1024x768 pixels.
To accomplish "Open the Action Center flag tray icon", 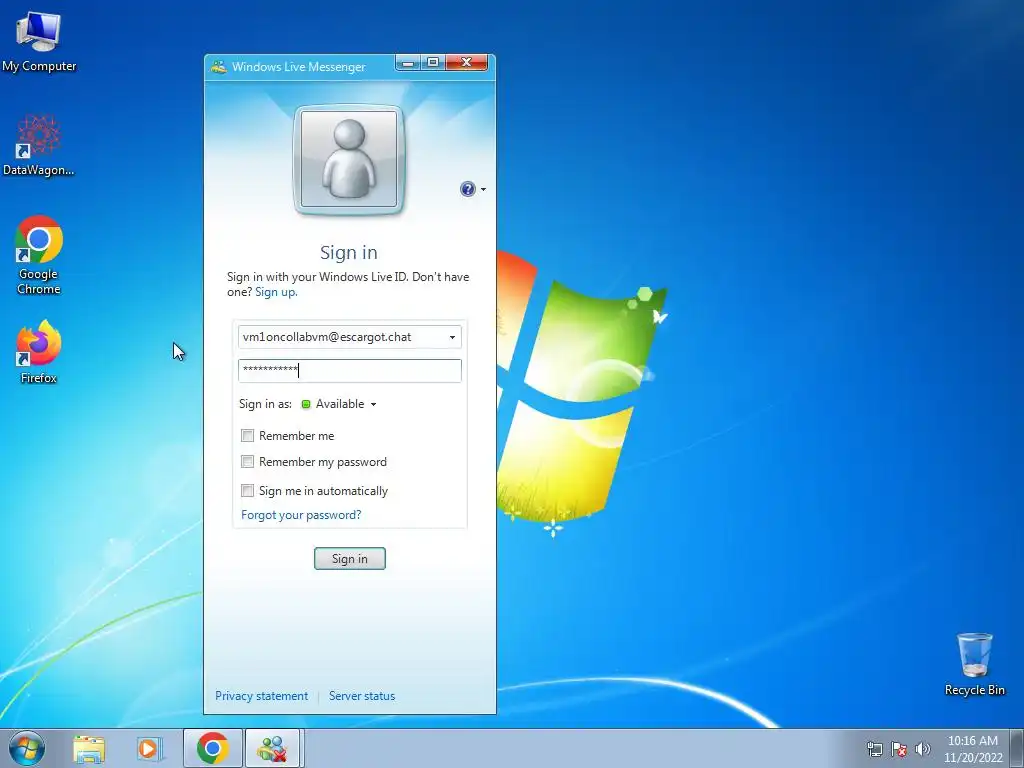I will pos(899,749).
